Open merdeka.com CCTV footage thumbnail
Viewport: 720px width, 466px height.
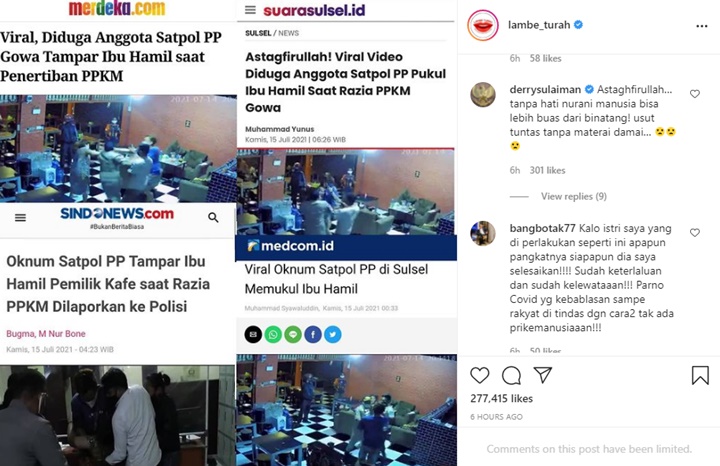pos(118,149)
